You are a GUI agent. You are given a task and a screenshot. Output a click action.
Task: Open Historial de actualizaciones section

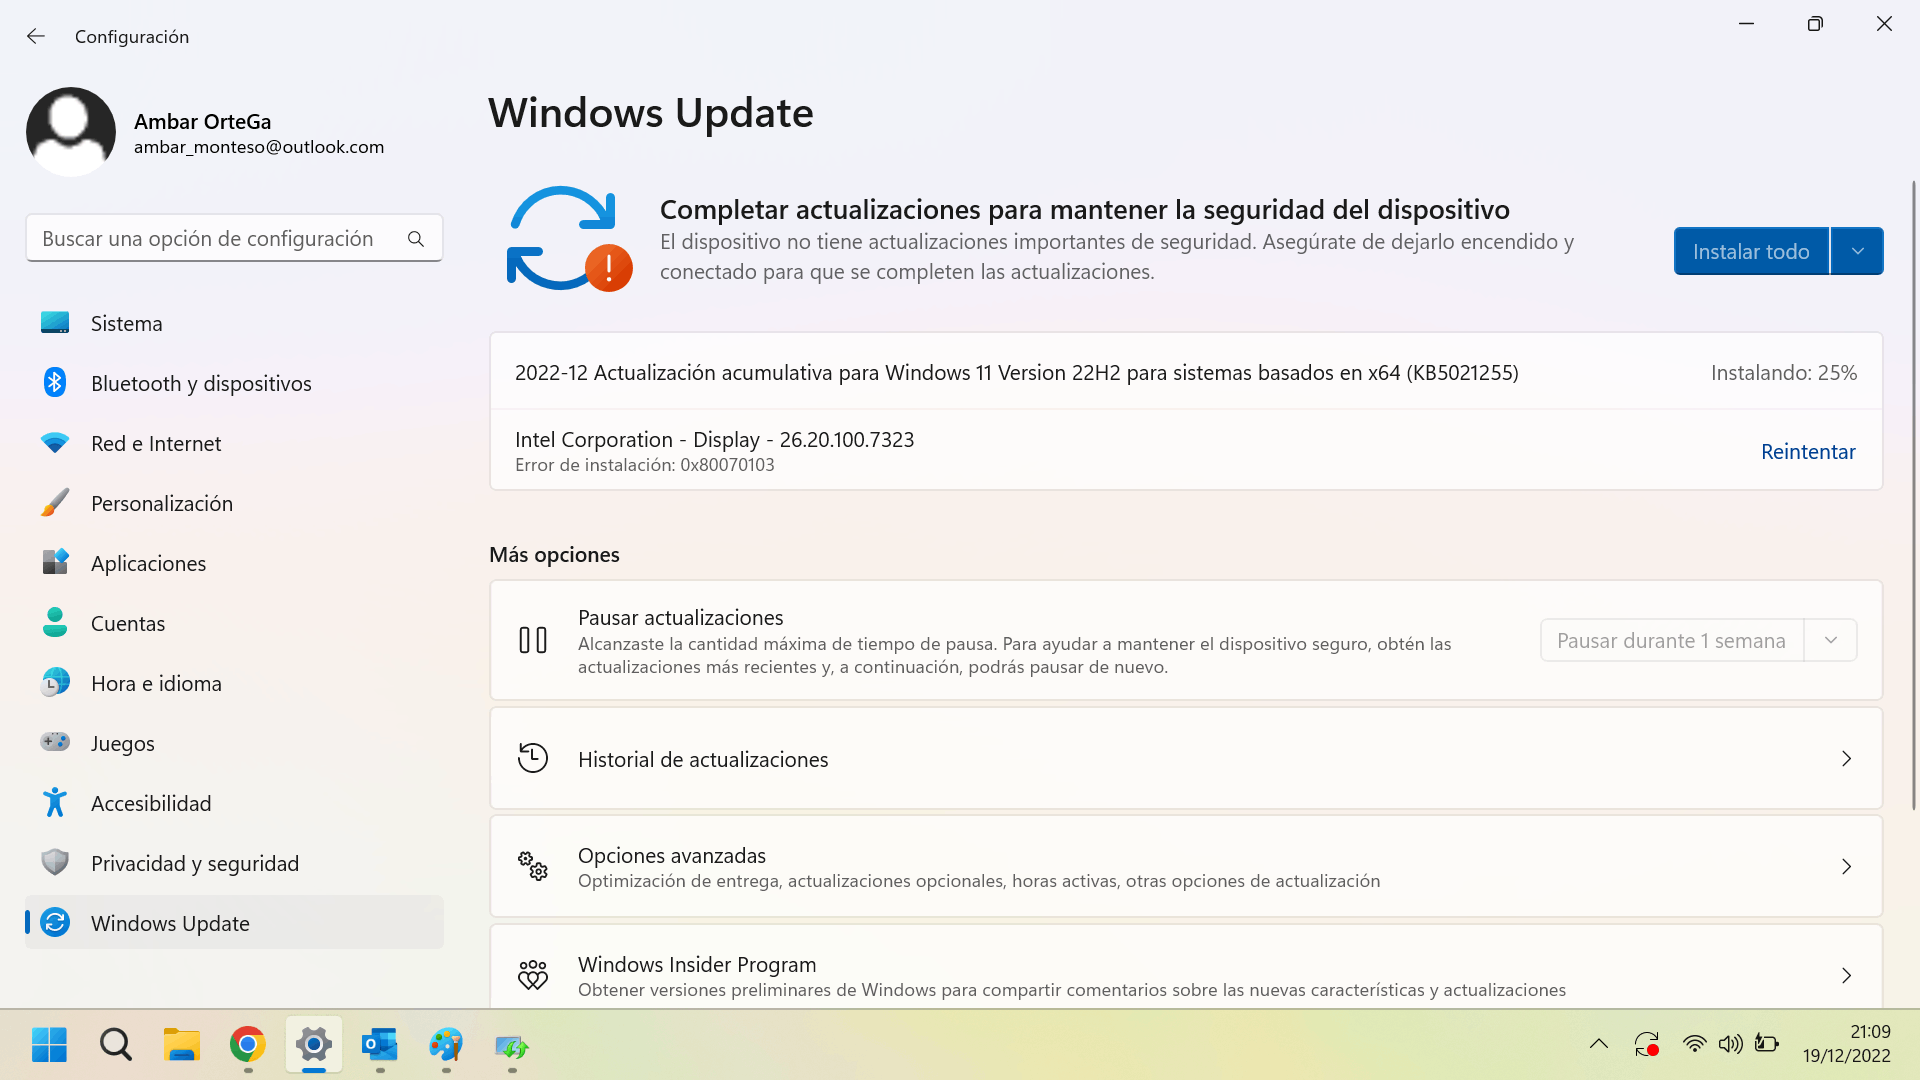(1185, 758)
